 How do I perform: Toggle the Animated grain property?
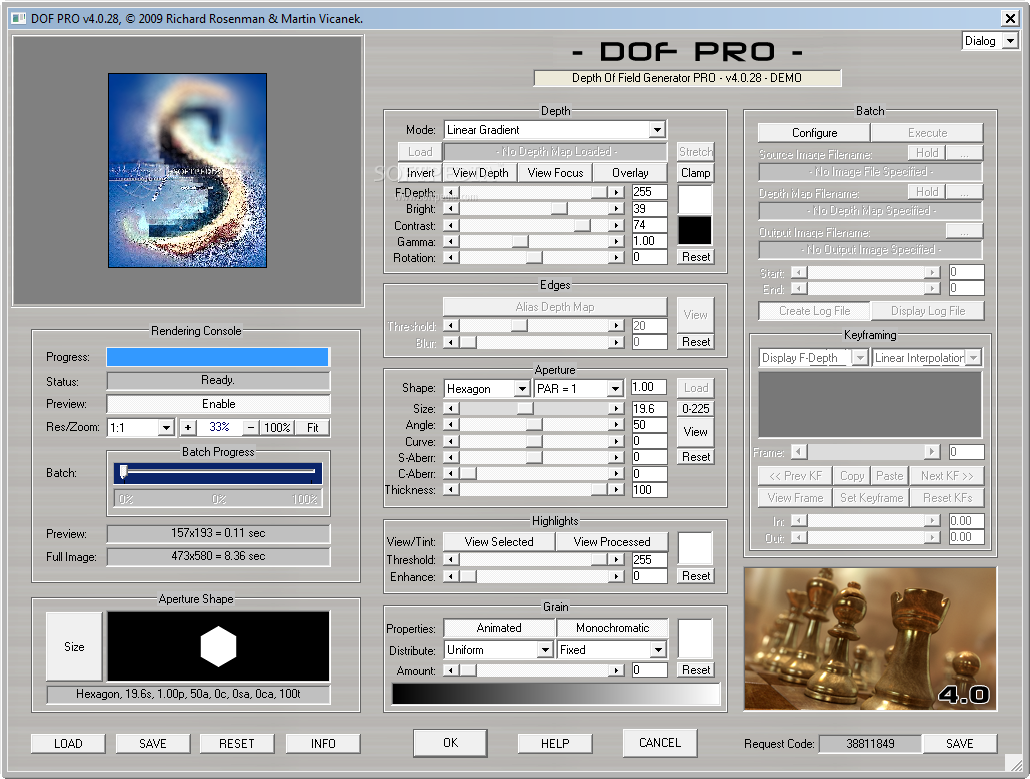coord(499,628)
